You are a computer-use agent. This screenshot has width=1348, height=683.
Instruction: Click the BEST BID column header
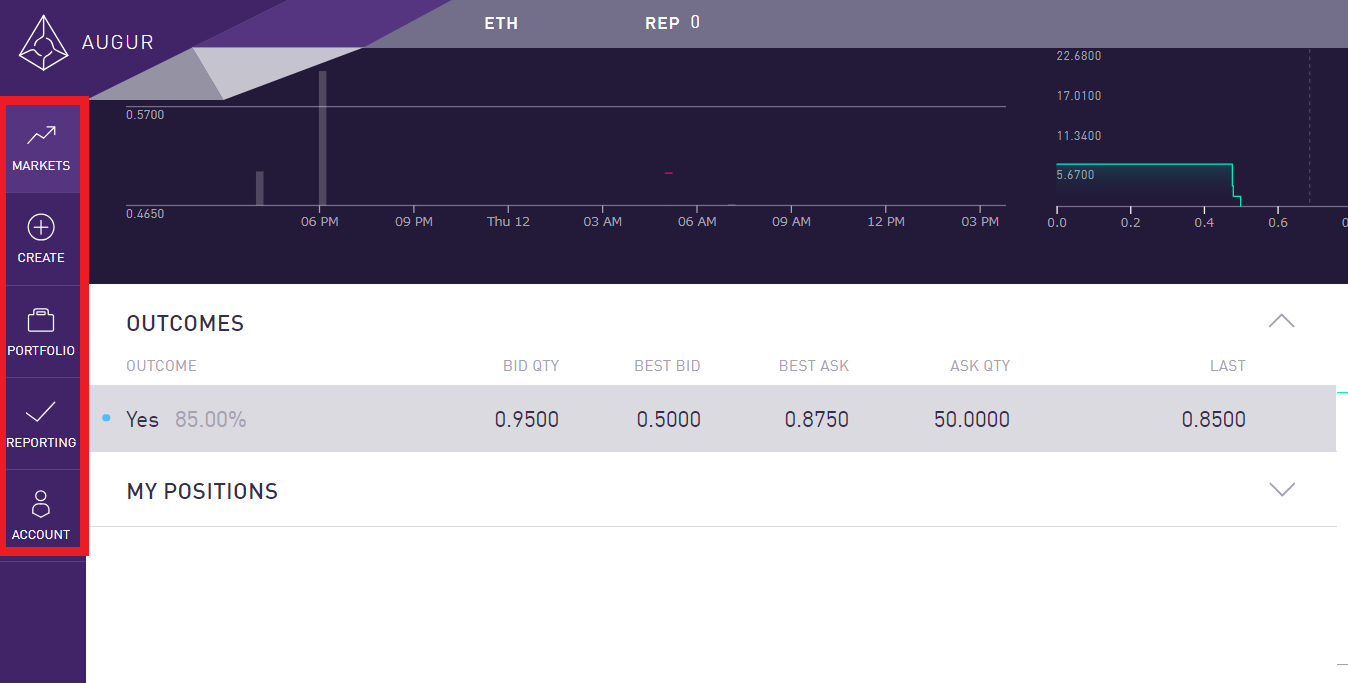click(667, 366)
